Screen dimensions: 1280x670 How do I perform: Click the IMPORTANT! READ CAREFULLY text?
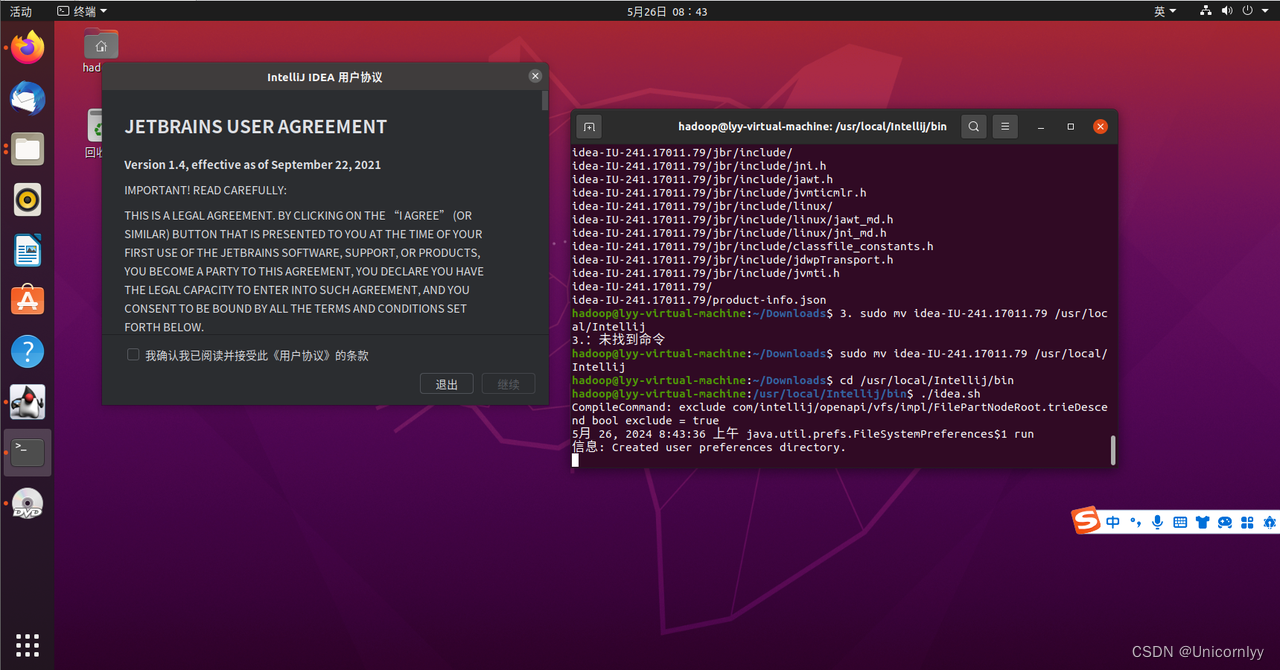click(x=205, y=190)
